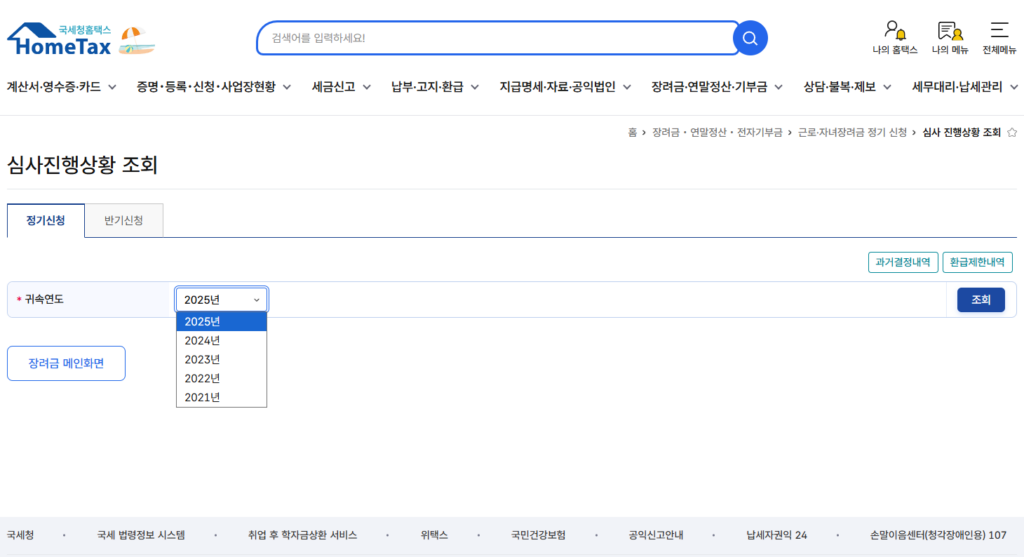Focus the search input field
The height and width of the screenshot is (557, 1024).
point(496,38)
